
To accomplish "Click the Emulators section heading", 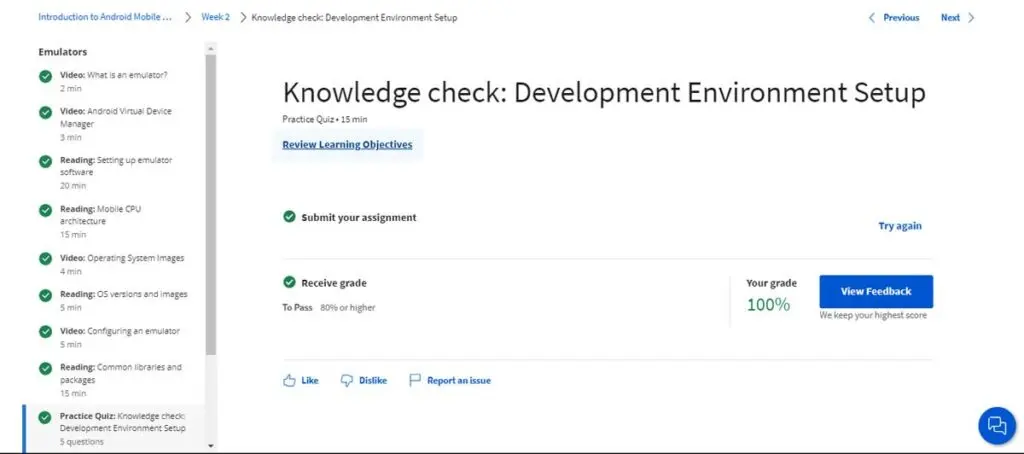I will 63,52.
